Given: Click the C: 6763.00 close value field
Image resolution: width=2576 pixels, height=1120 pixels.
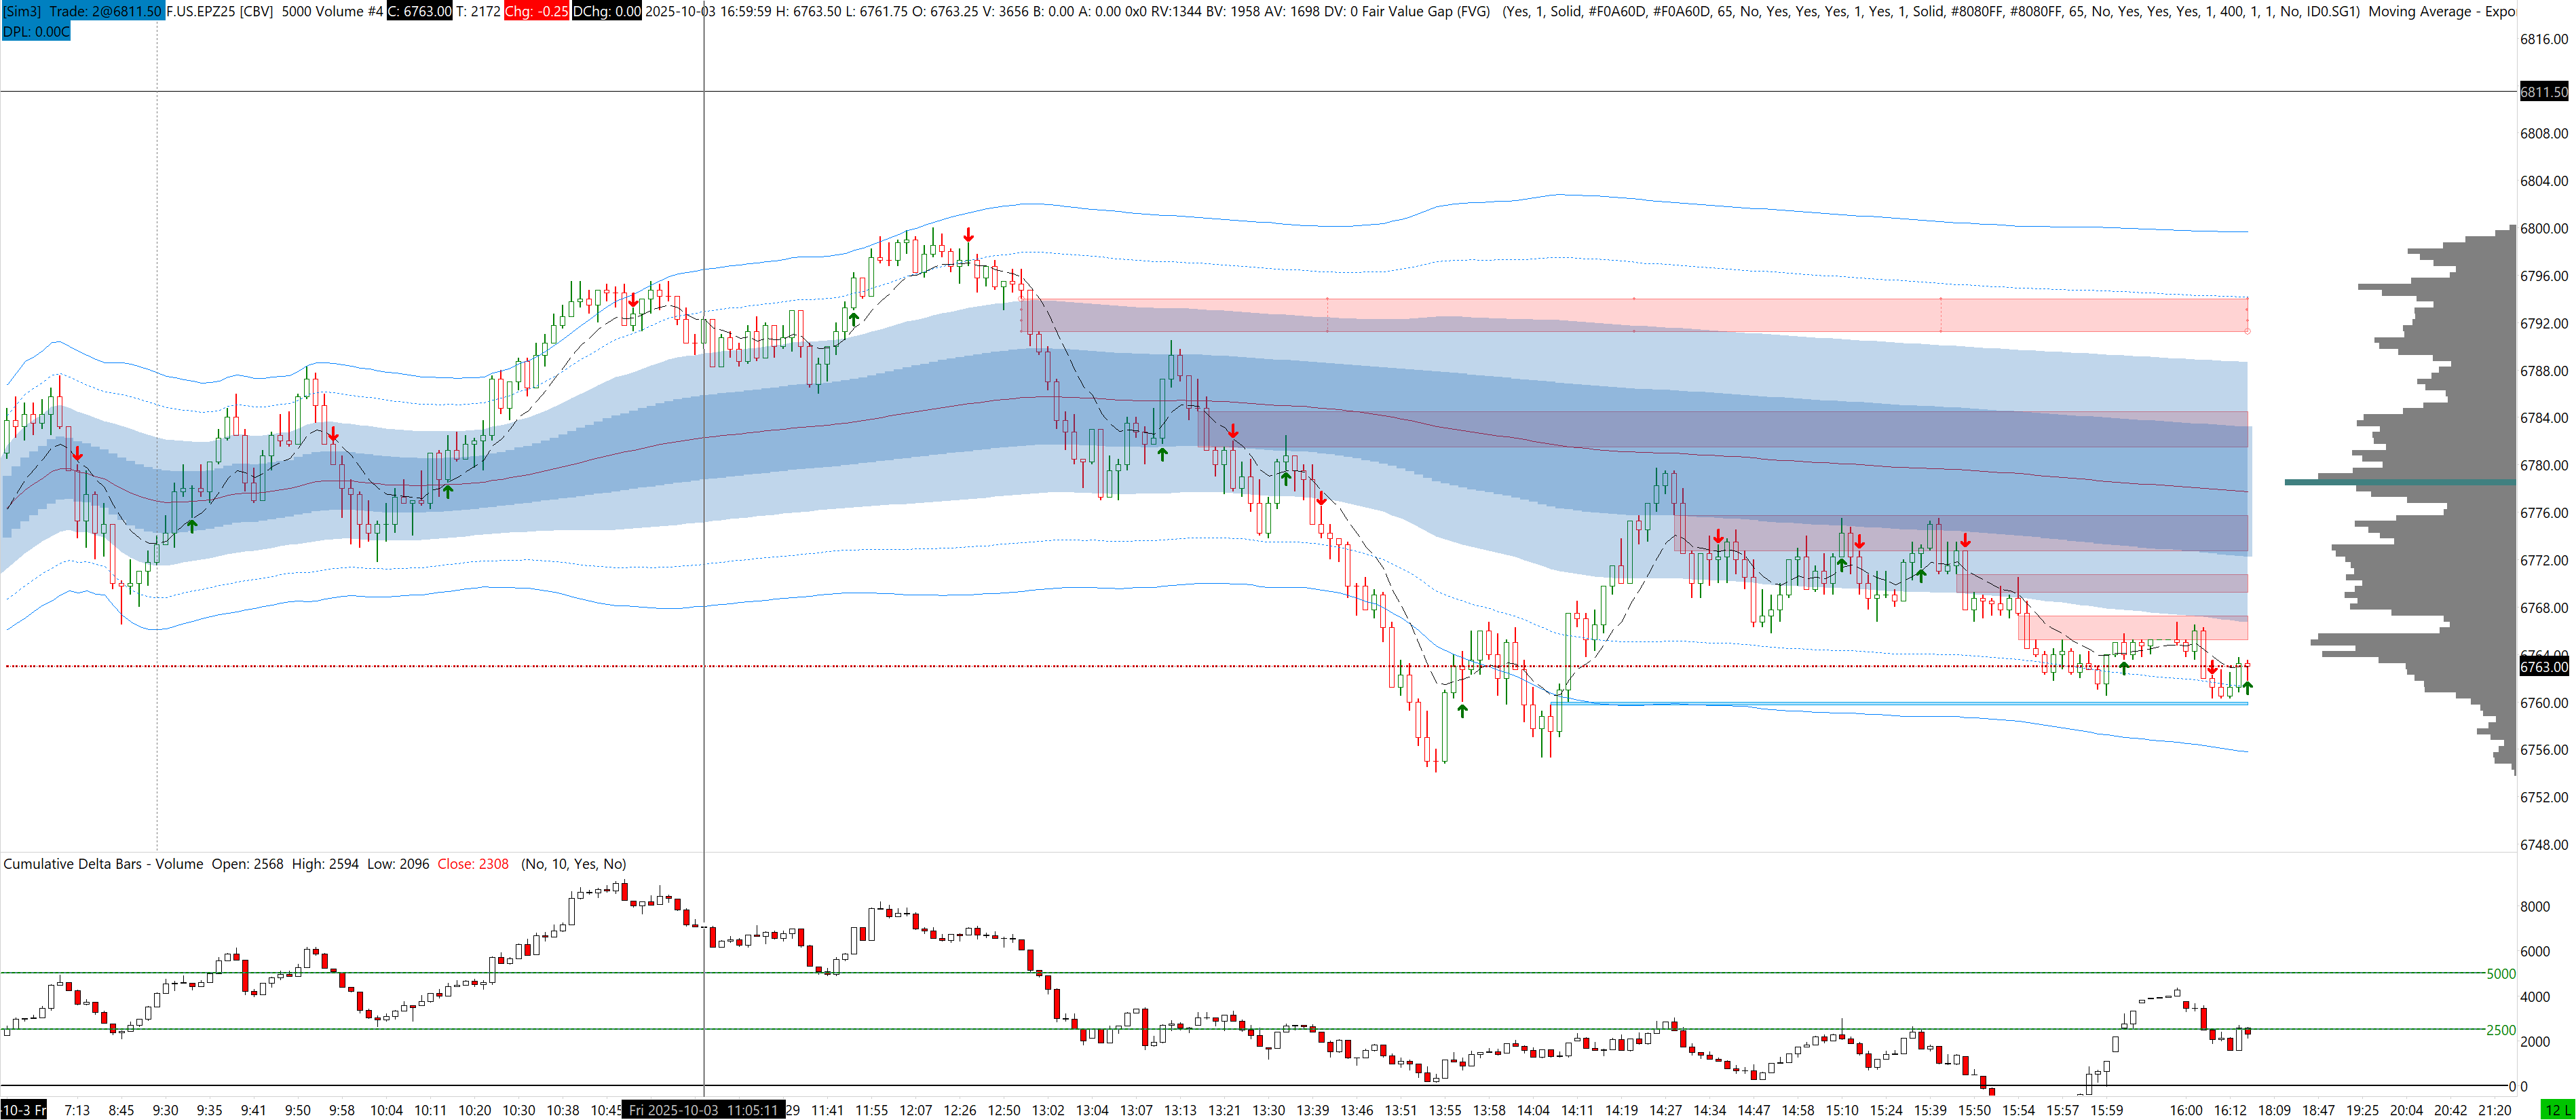Looking at the screenshot, I should (x=419, y=11).
